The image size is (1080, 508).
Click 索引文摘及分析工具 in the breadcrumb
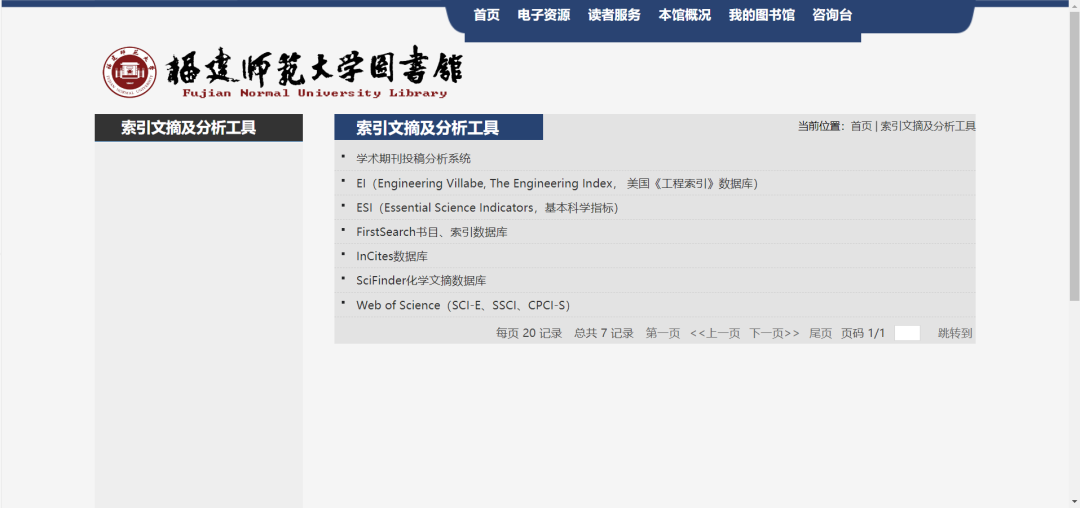(928, 126)
